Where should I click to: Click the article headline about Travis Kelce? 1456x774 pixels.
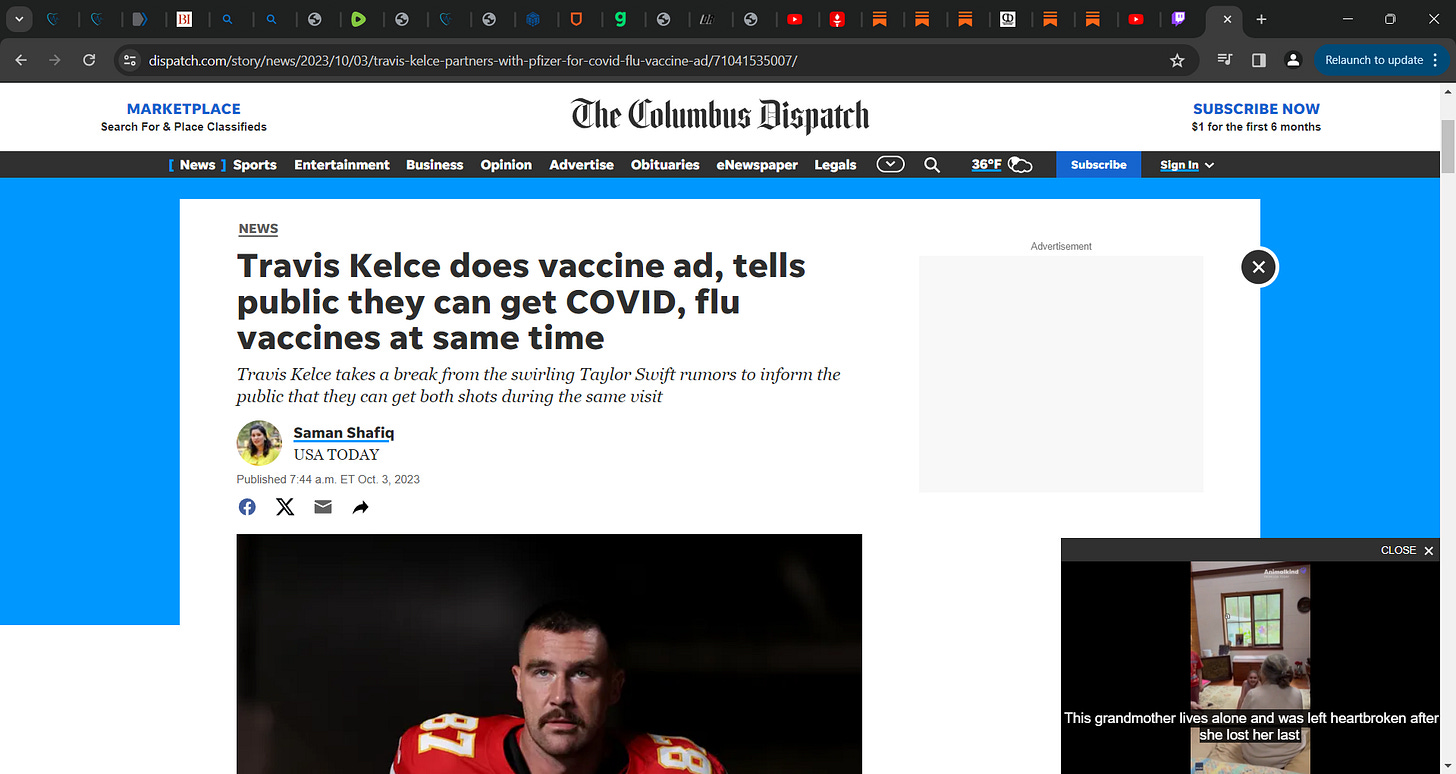point(521,301)
